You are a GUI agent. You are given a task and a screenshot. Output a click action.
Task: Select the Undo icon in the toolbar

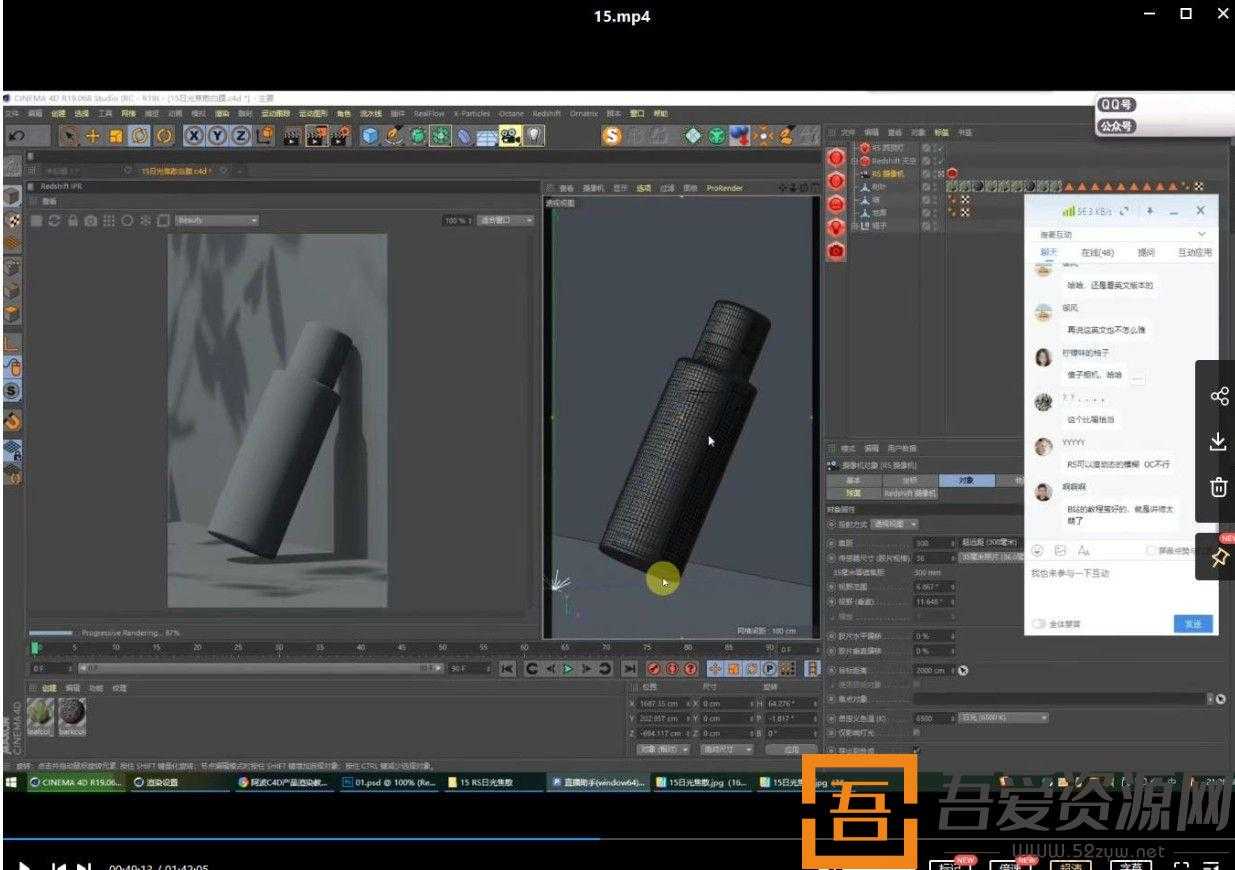17,137
